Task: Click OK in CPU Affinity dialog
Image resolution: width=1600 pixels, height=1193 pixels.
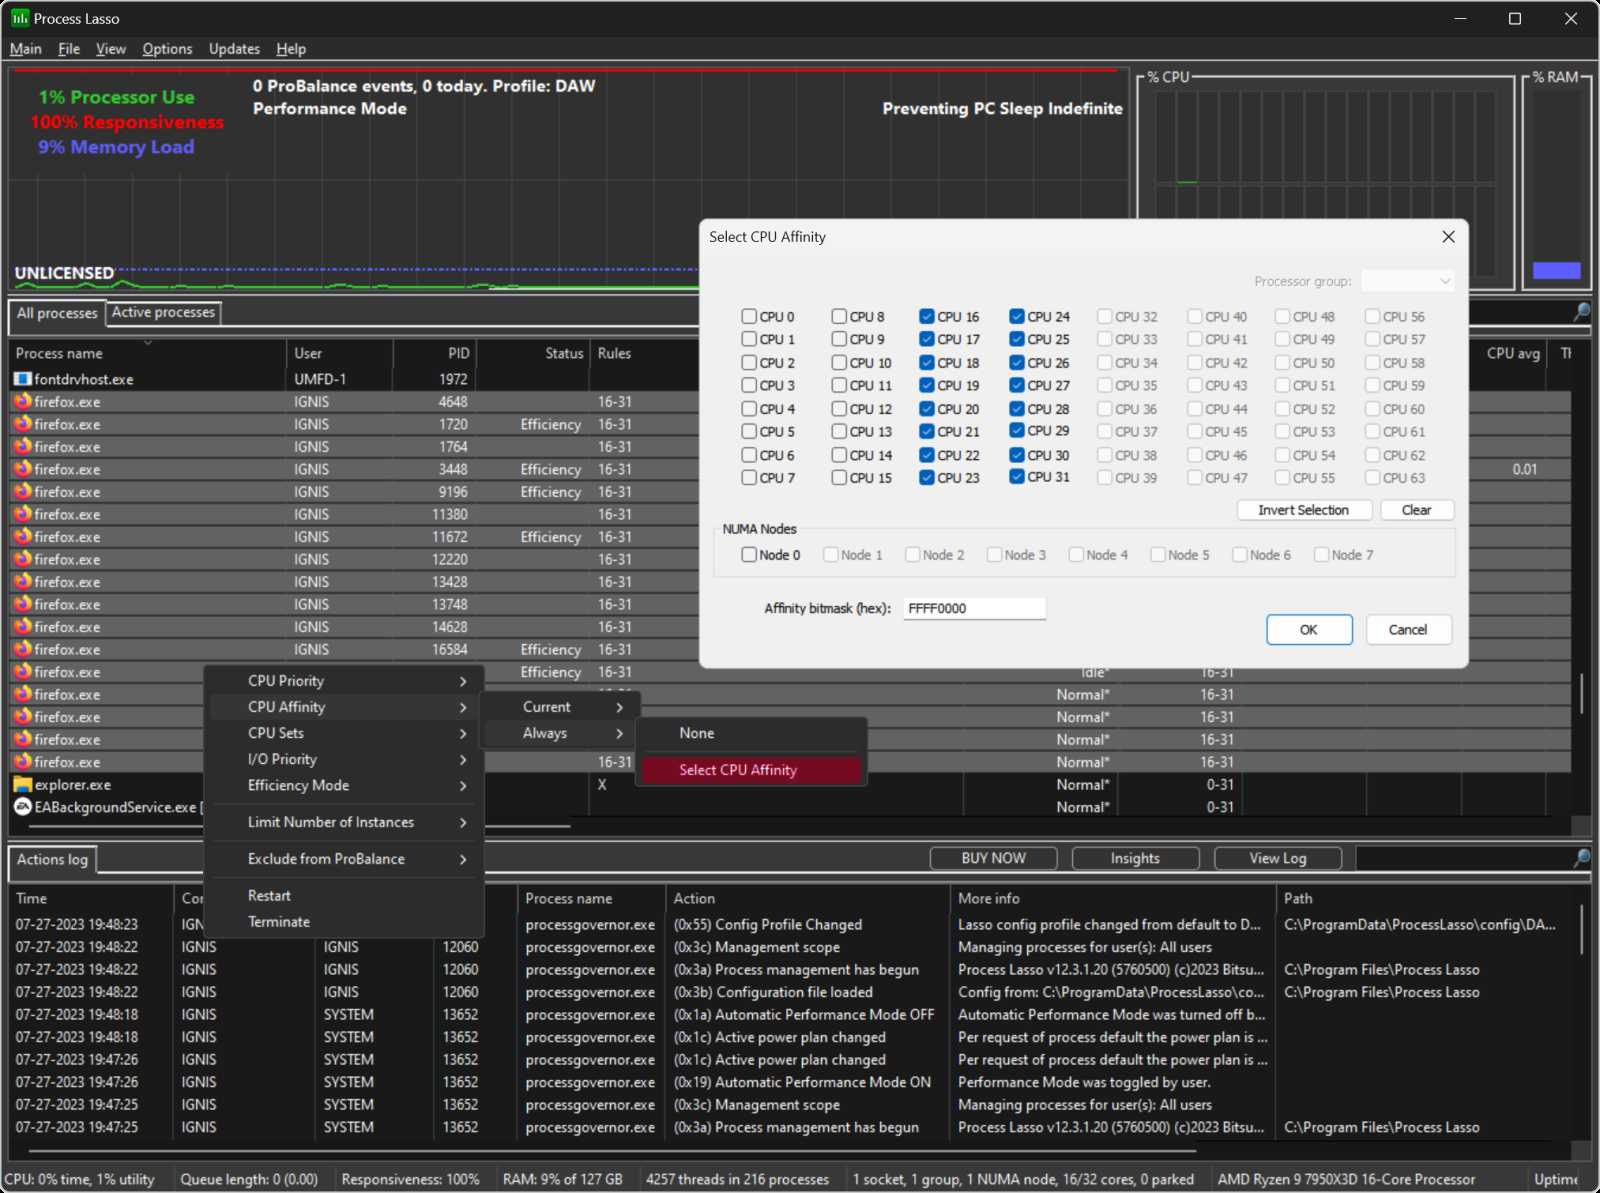Action: (x=1309, y=630)
